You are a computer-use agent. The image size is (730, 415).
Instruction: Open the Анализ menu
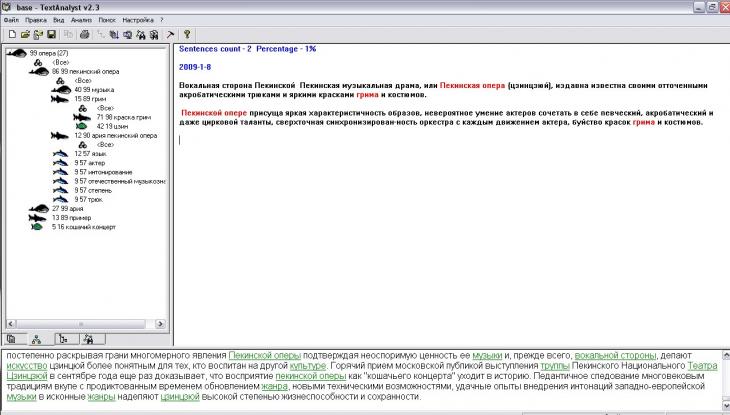pyautogui.click(x=81, y=20)
